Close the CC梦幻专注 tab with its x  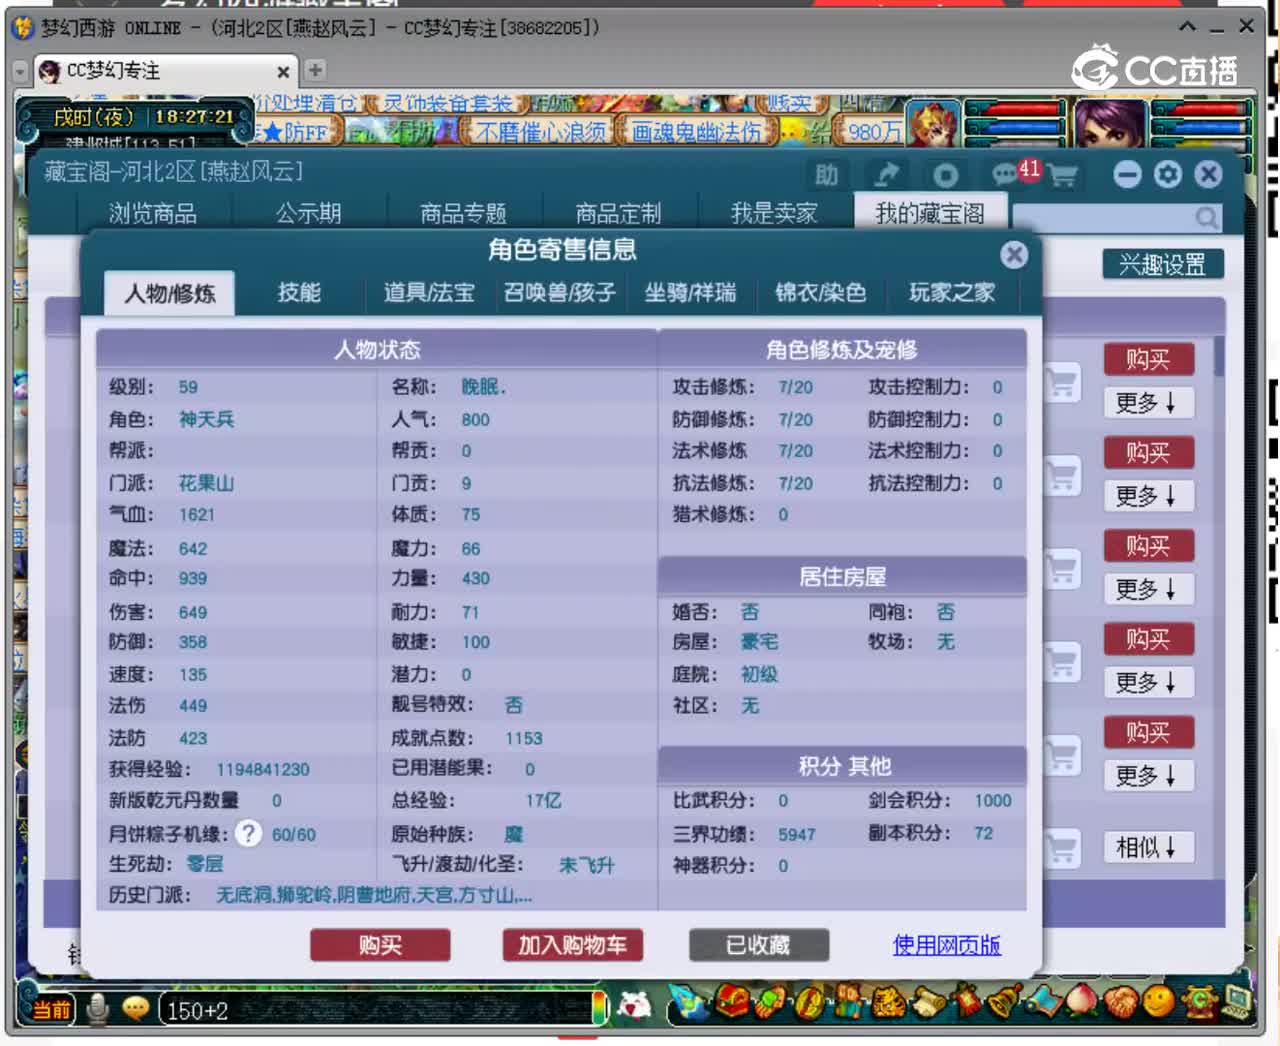coord(283,72)
